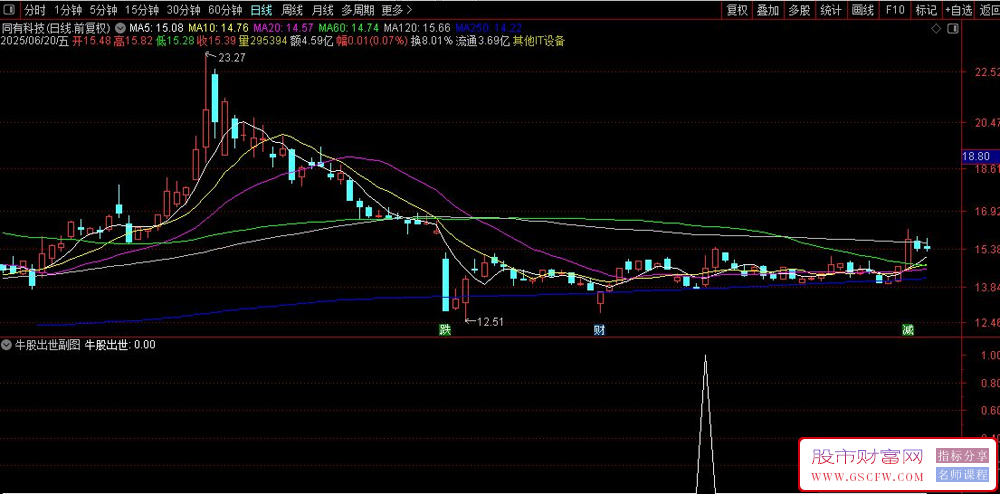Expand the 牛股出世副图 indicator menu
Image resolution: width=1000 pixels, height=494 pixels.
(6, 345)
